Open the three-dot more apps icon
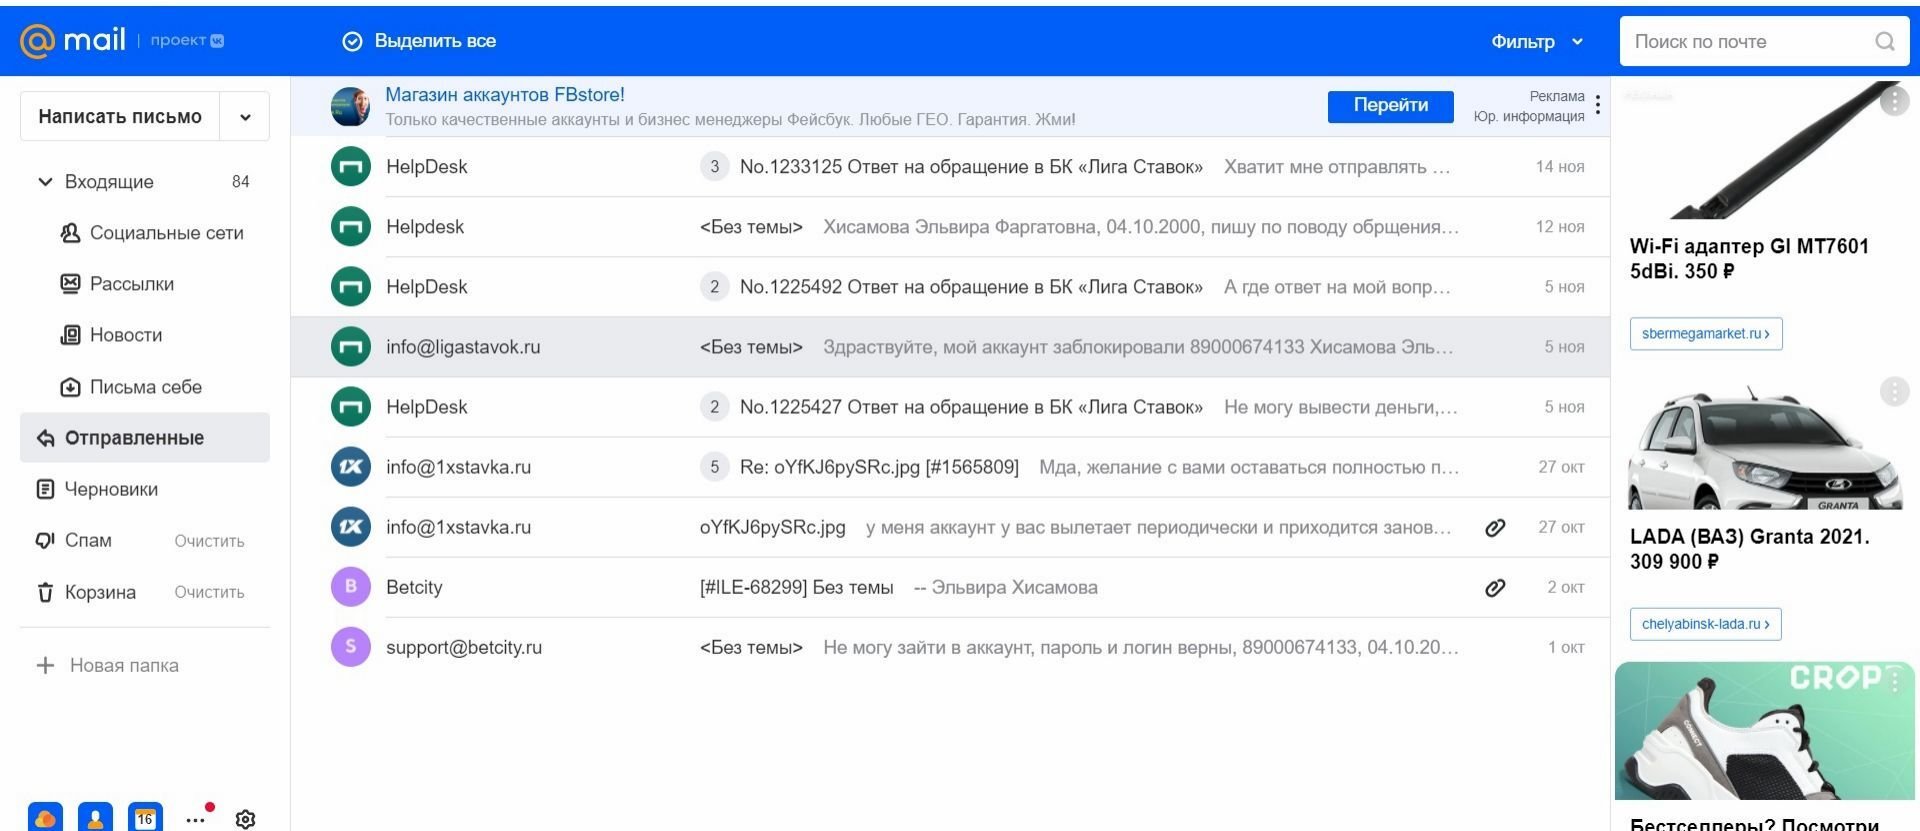The image size is (1920, 831). 196,819
